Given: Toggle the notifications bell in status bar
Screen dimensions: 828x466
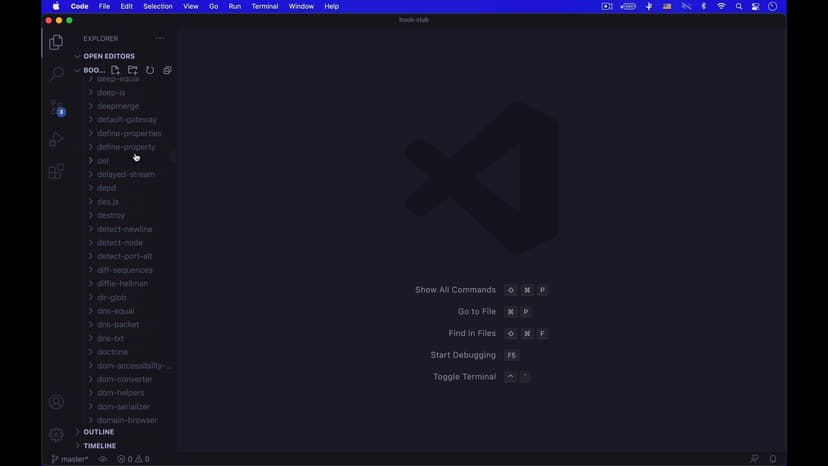Looking at the screenshot, I should (773, 459).
